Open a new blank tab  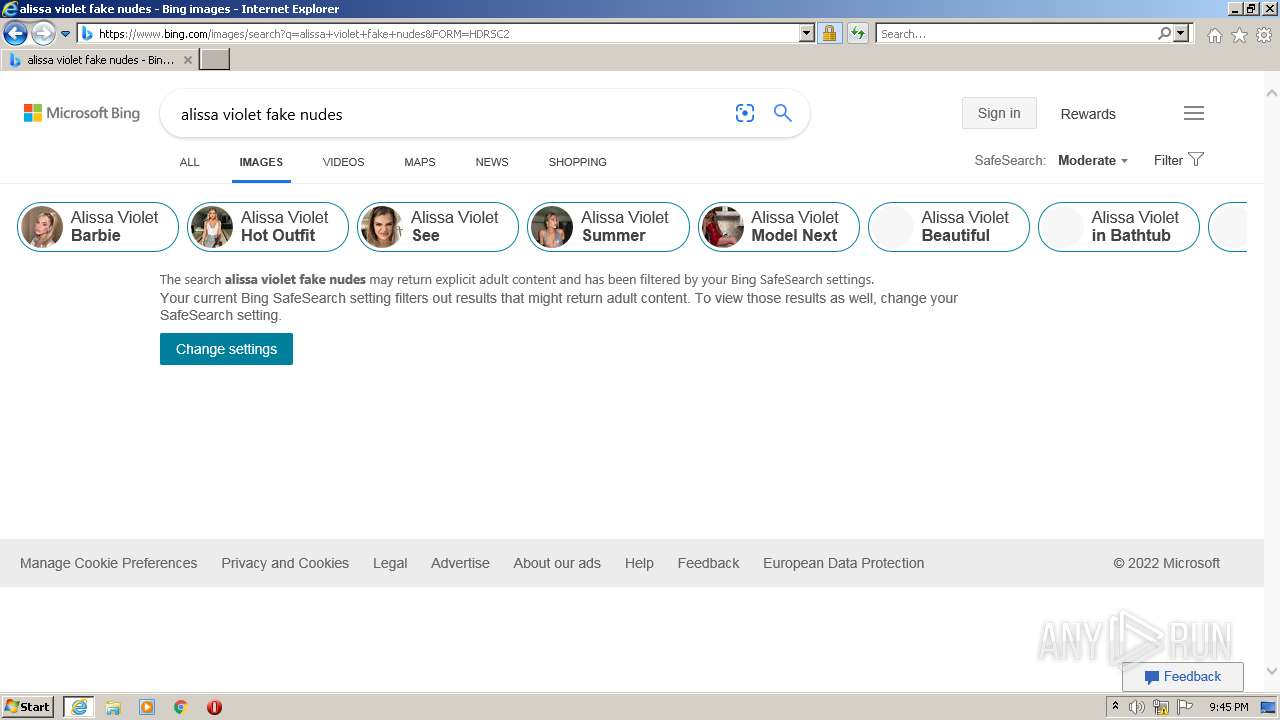pos(215,59)
